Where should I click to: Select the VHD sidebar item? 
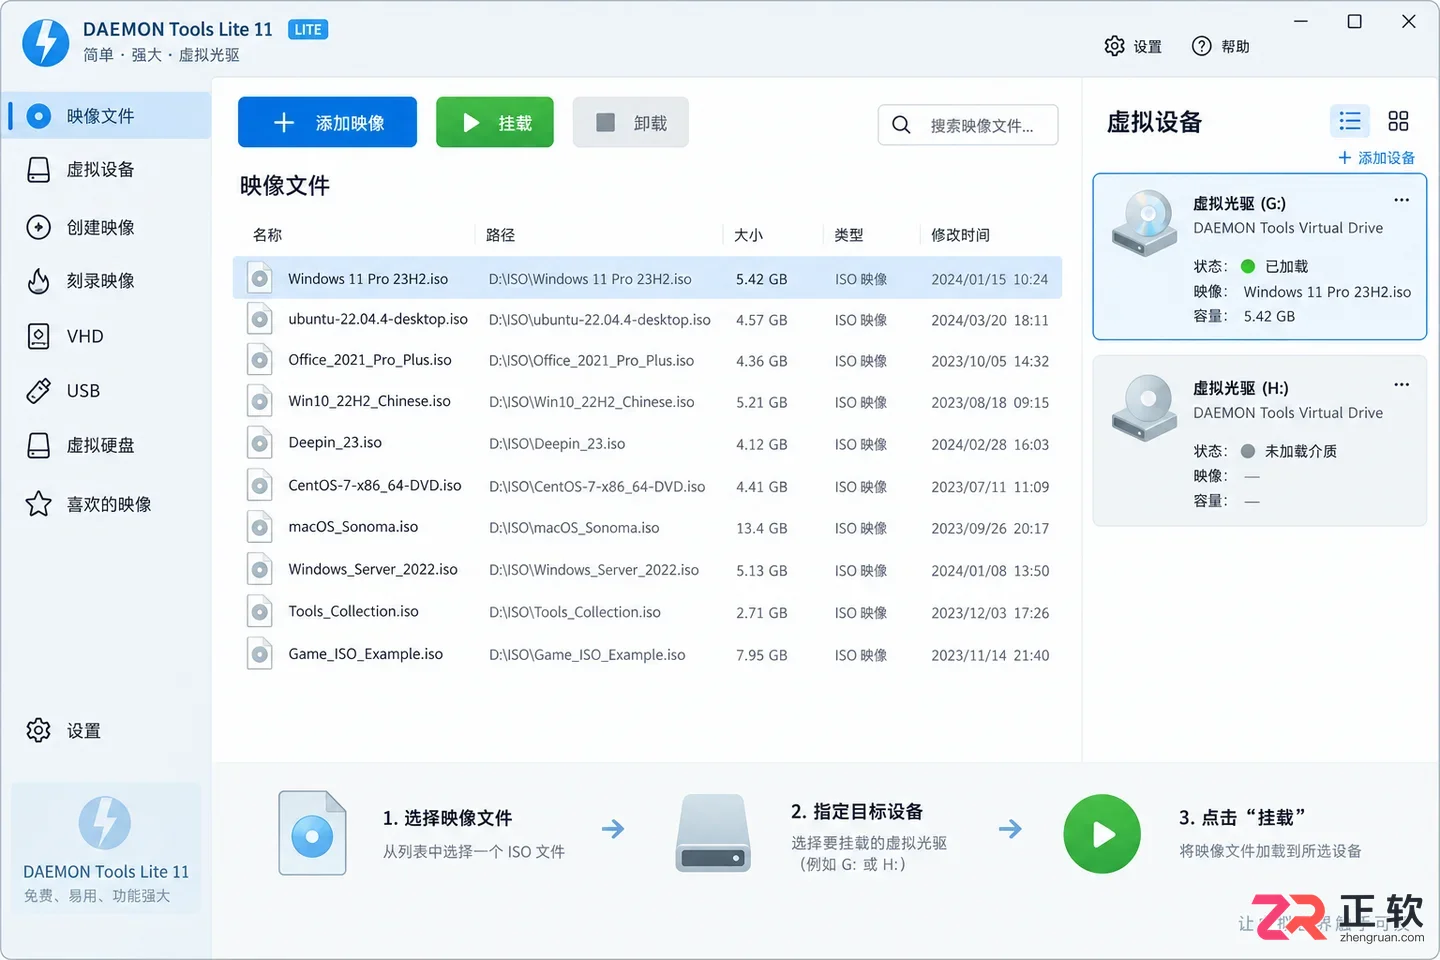coord(107,336)
